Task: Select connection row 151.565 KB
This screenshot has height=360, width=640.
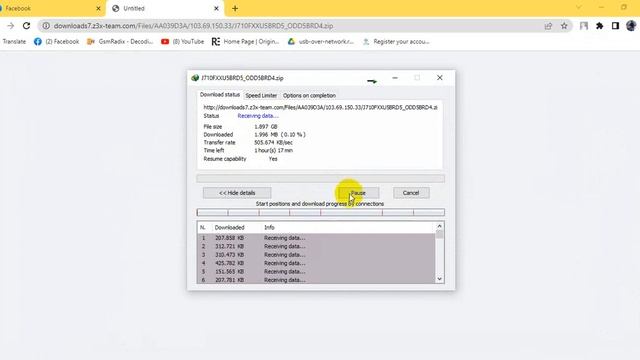Action: [316, 271]
